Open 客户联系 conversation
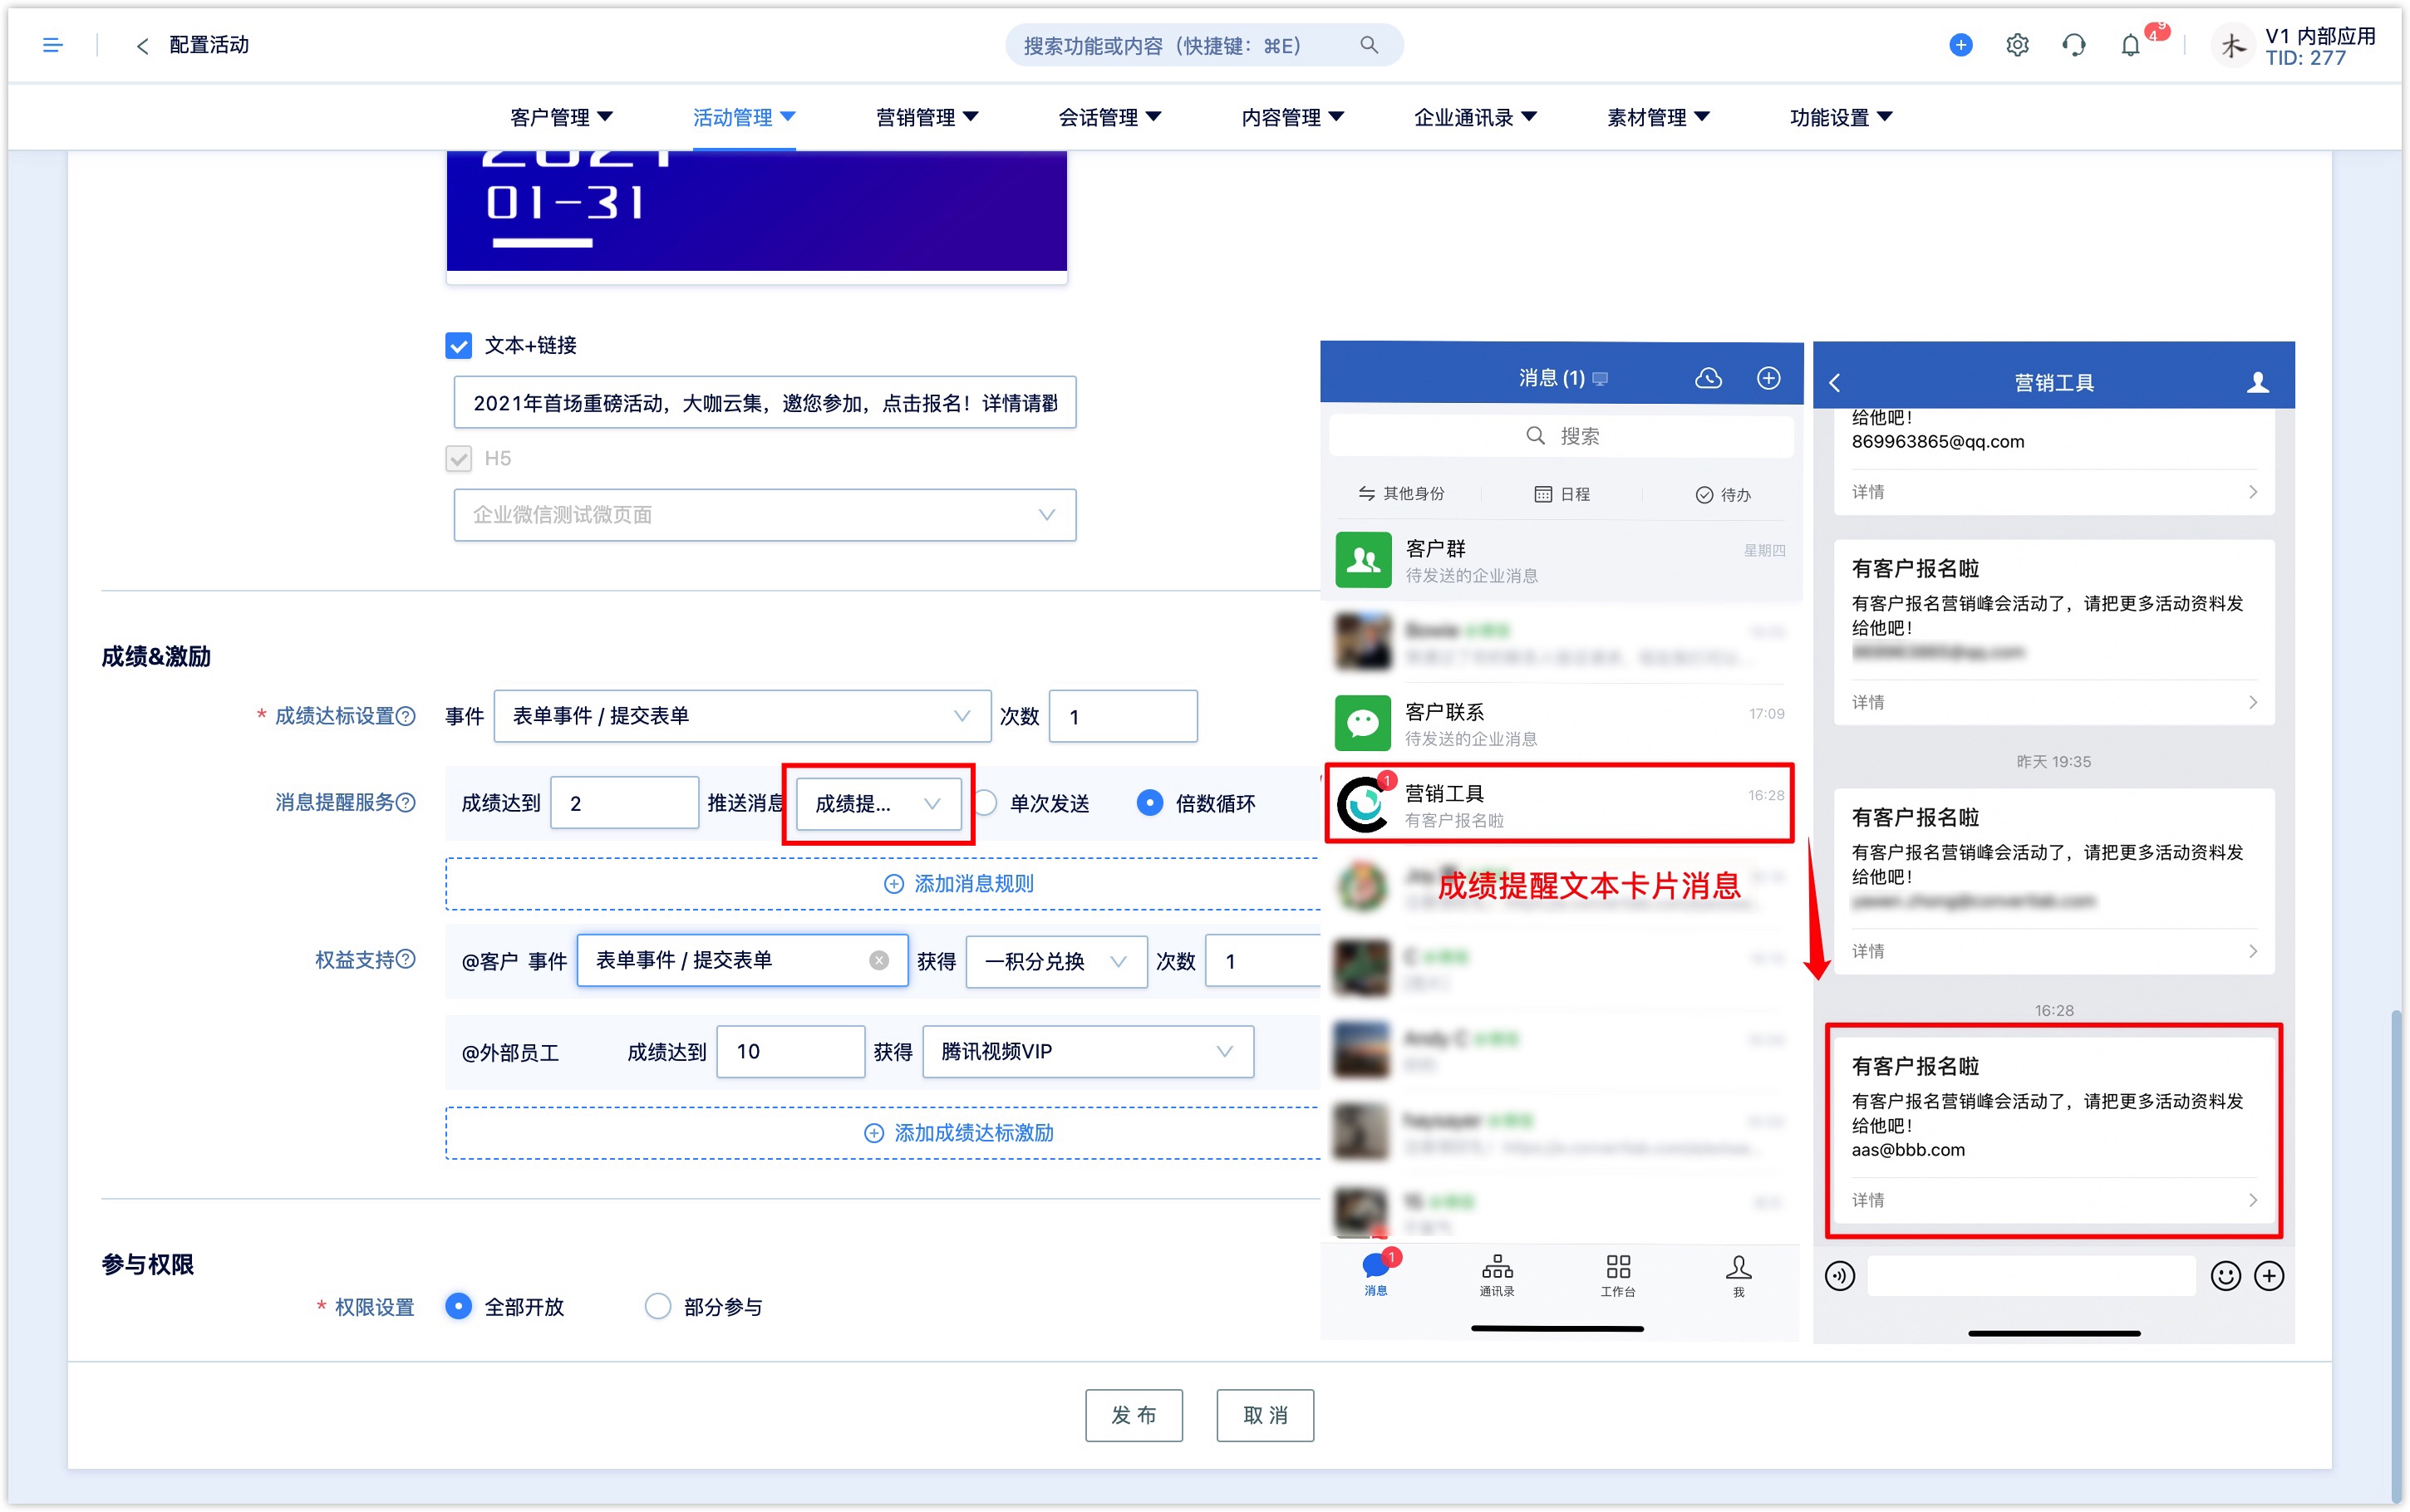The image size is (2410, 1512). [x=1560, y=724]
